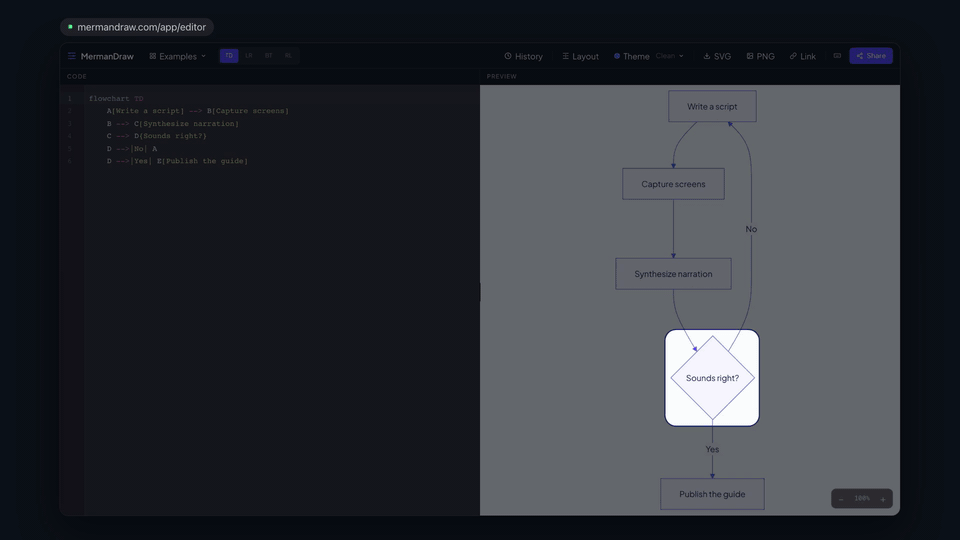
Task: Switch flow direction to RL
Action: click(x=288, y=56)
